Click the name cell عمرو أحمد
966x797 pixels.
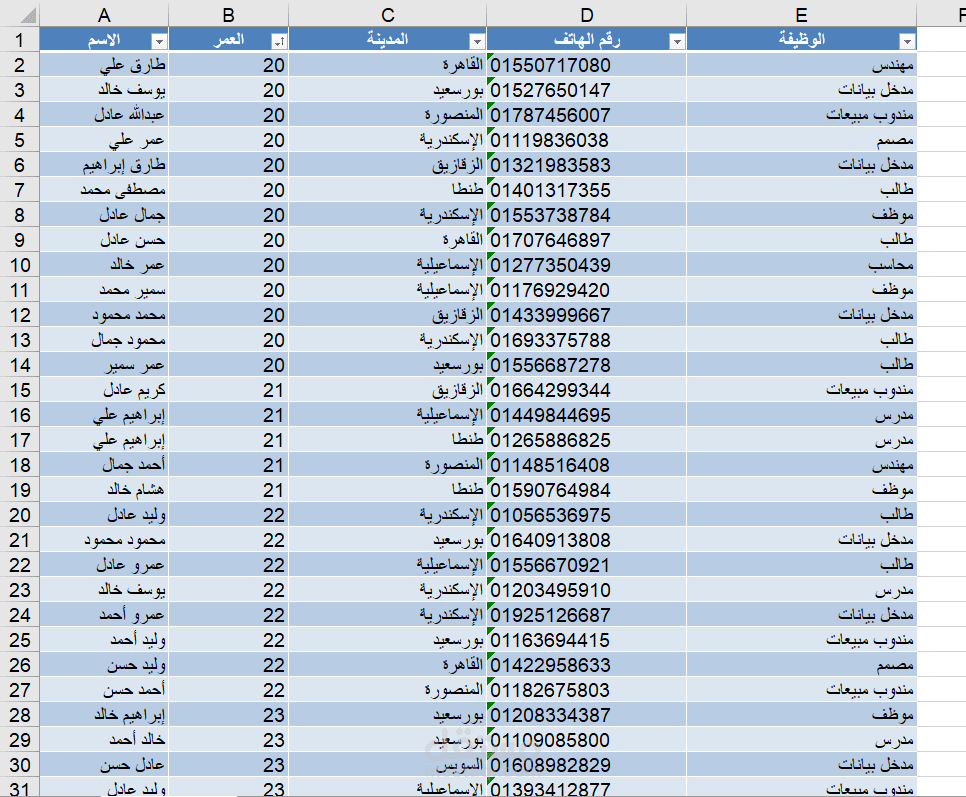[104, 615]
